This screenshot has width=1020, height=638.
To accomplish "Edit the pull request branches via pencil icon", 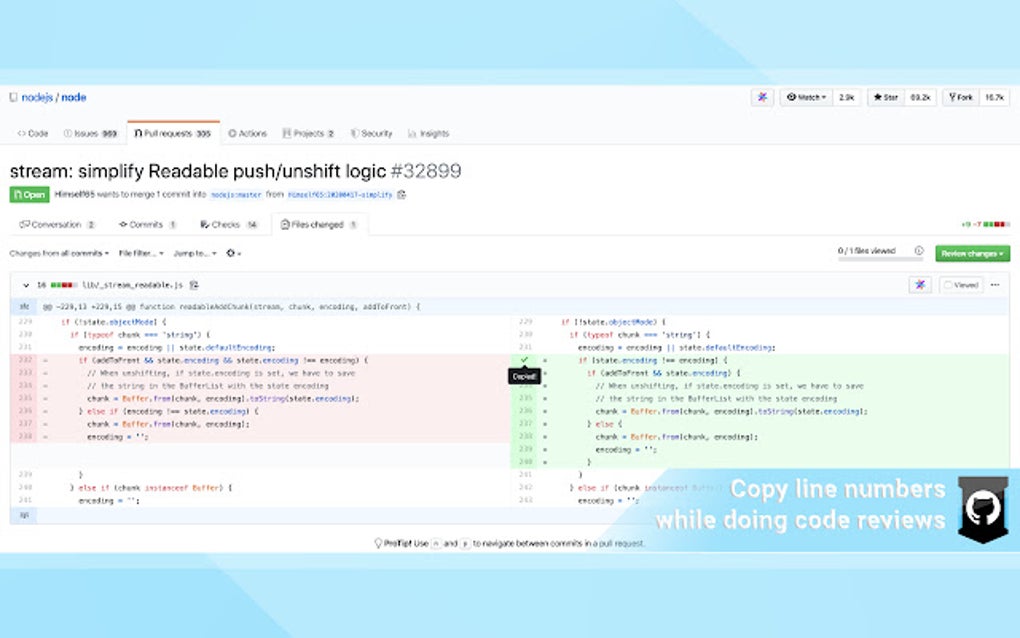I will pyautogui.click(x=400, y=195).
